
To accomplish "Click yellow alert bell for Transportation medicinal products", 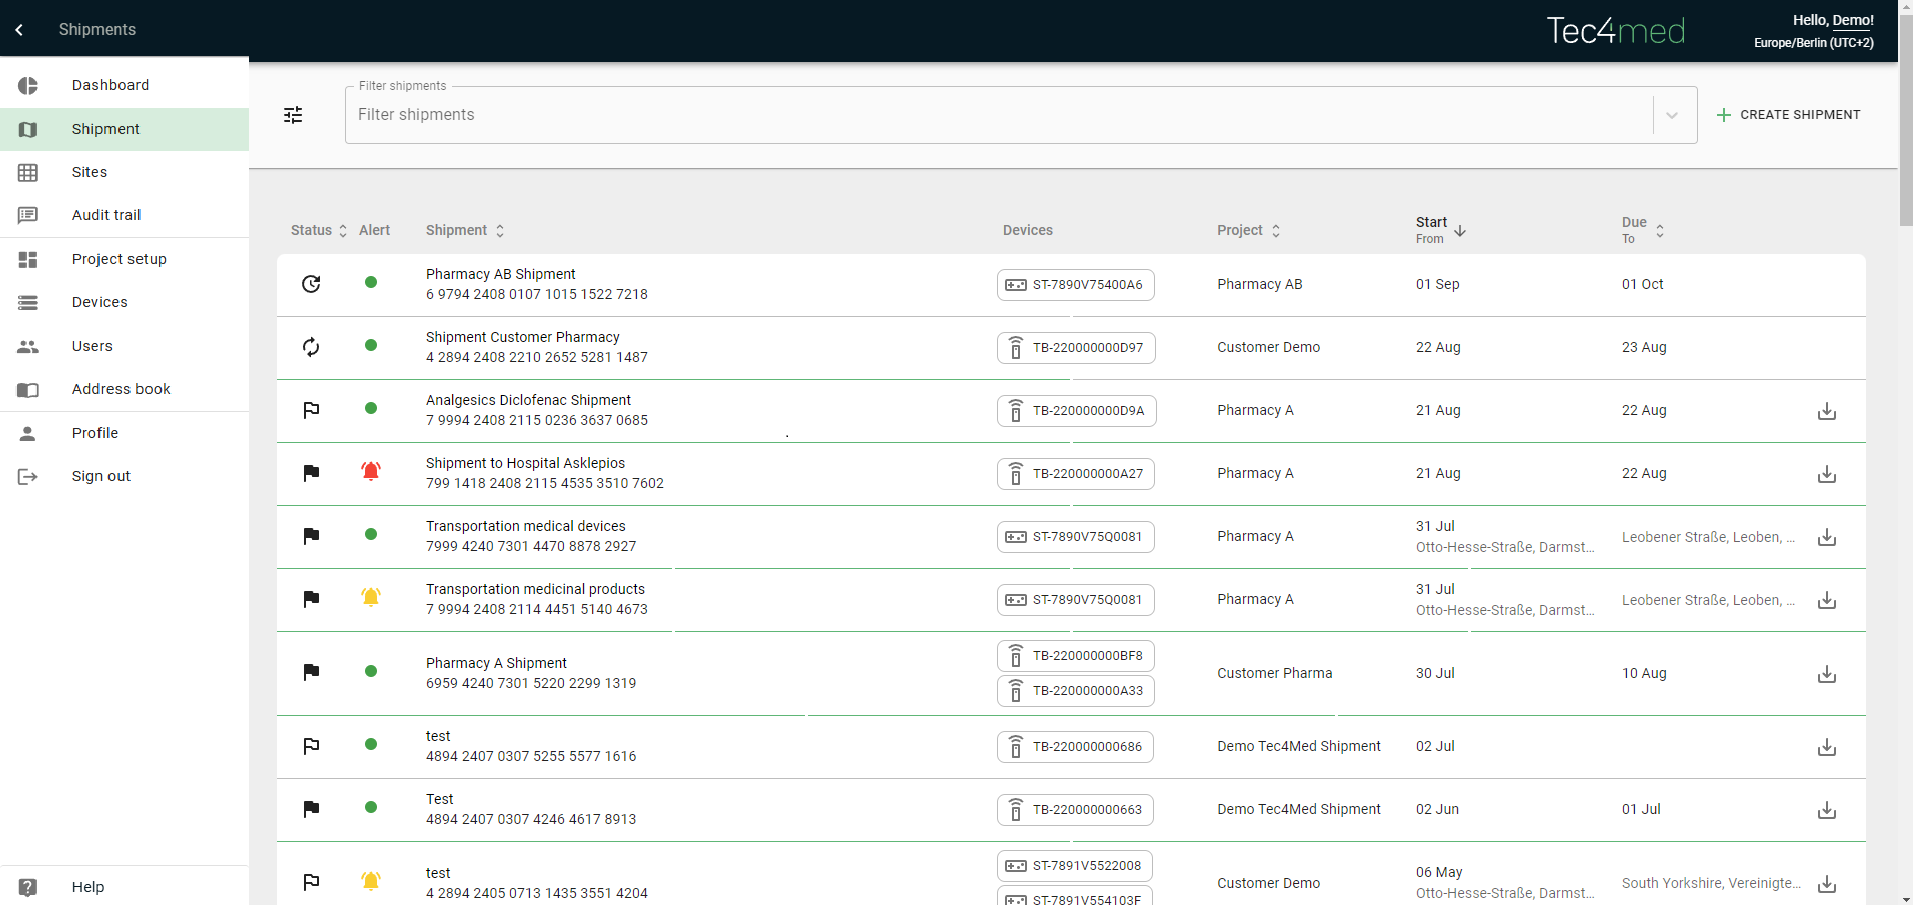I will [x=371, y=598].
